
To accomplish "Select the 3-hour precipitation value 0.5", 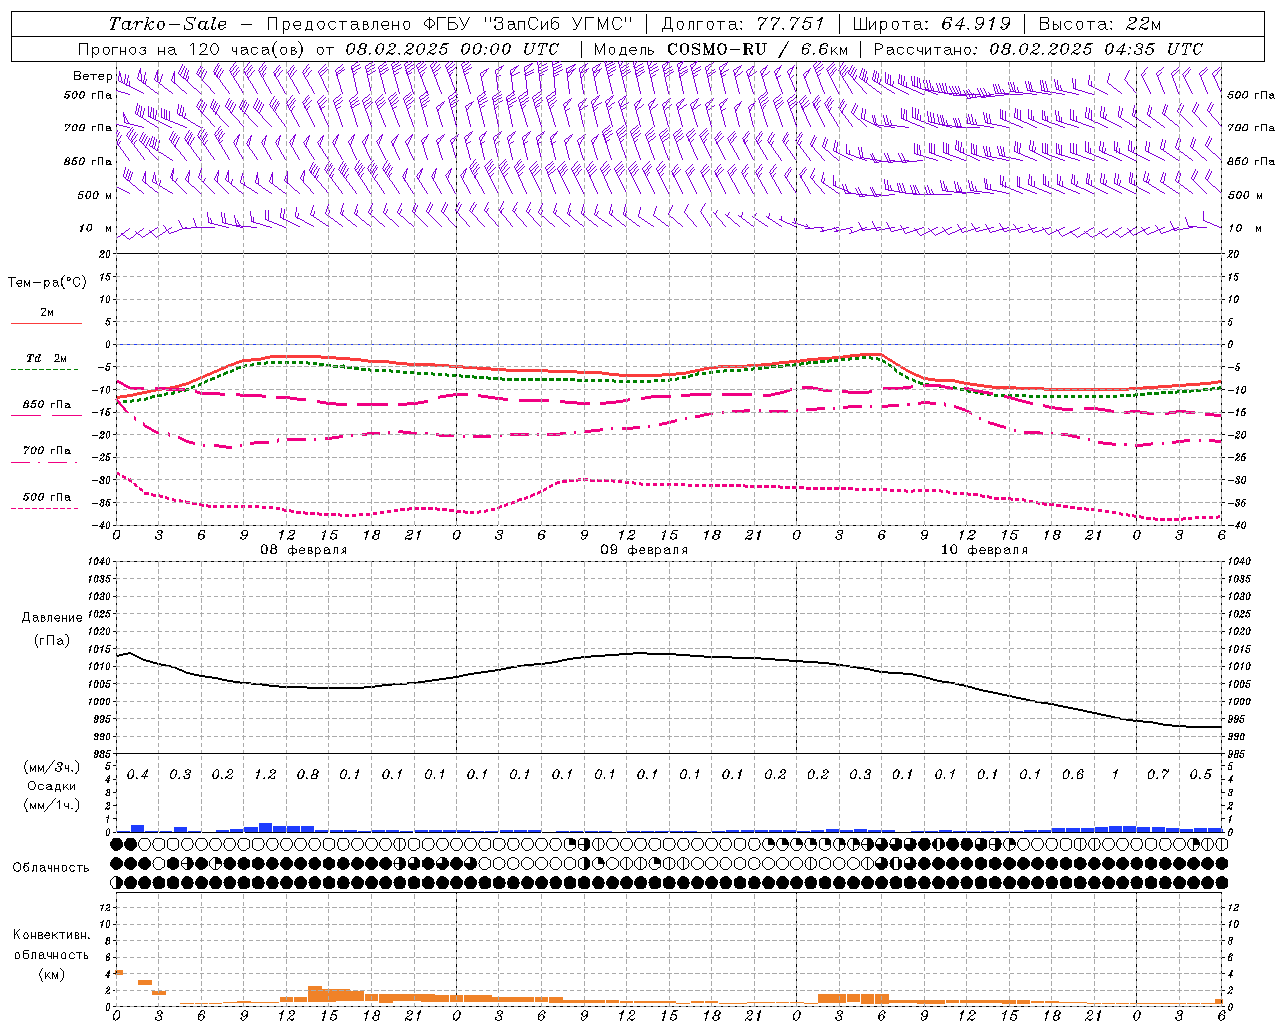I will [1201, 774].
